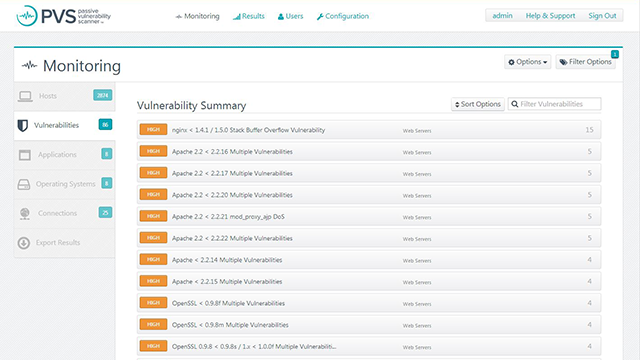Click the Applications window icon

24,155
